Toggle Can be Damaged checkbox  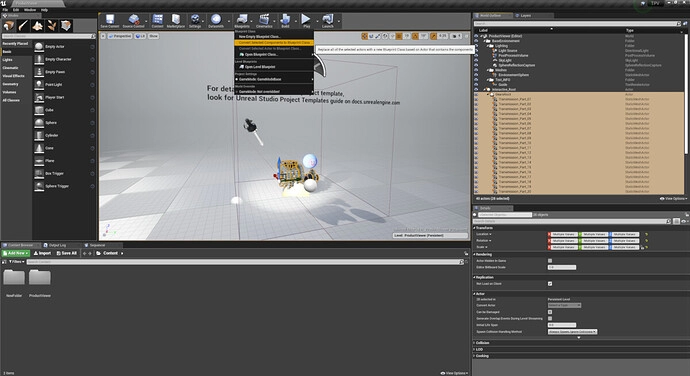pyautogui.click(x=550, y=312)
